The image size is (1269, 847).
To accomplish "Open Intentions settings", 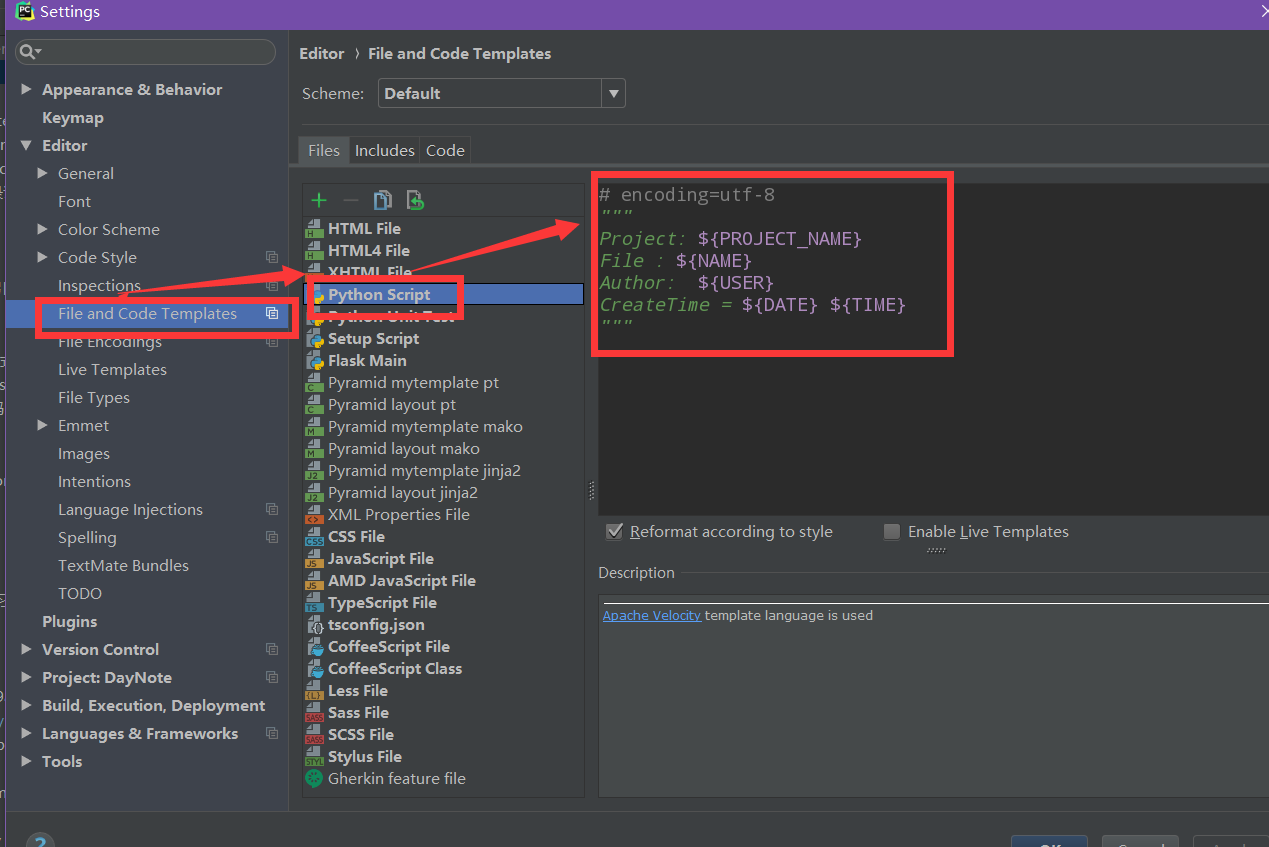I will [x=94, y=481].
